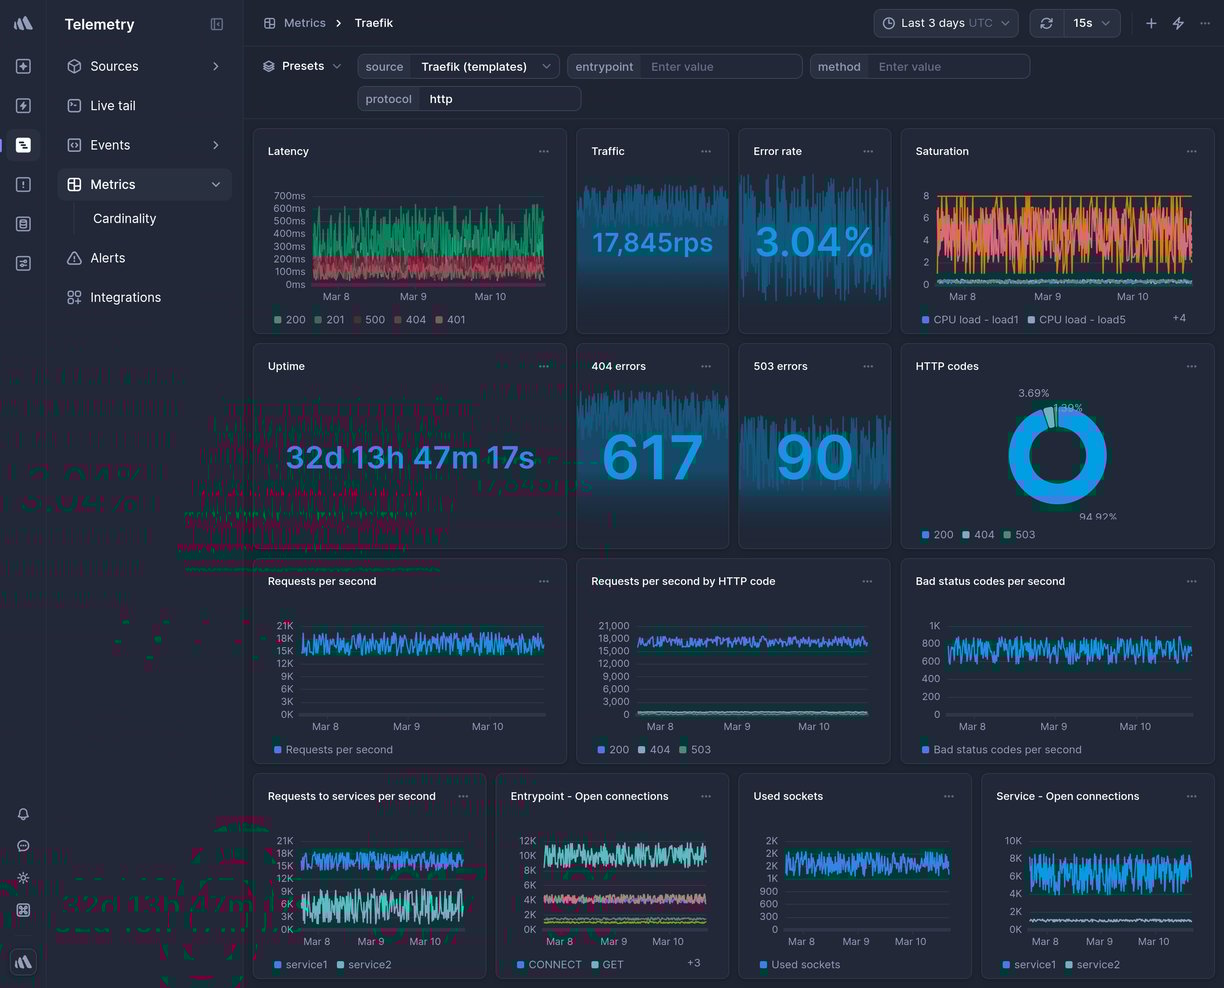Open the Live tail view
The image size is (1224, 988).
tap(110, 105)
